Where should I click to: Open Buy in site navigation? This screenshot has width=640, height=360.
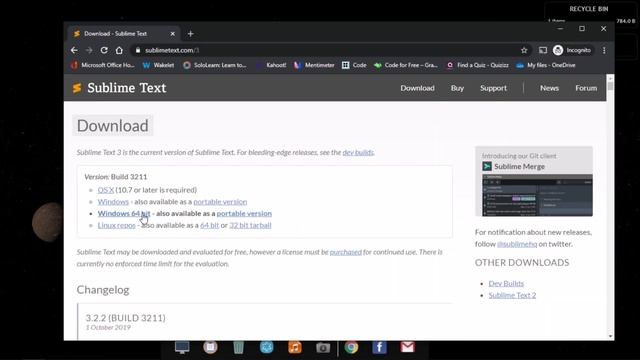click(457, 88)
